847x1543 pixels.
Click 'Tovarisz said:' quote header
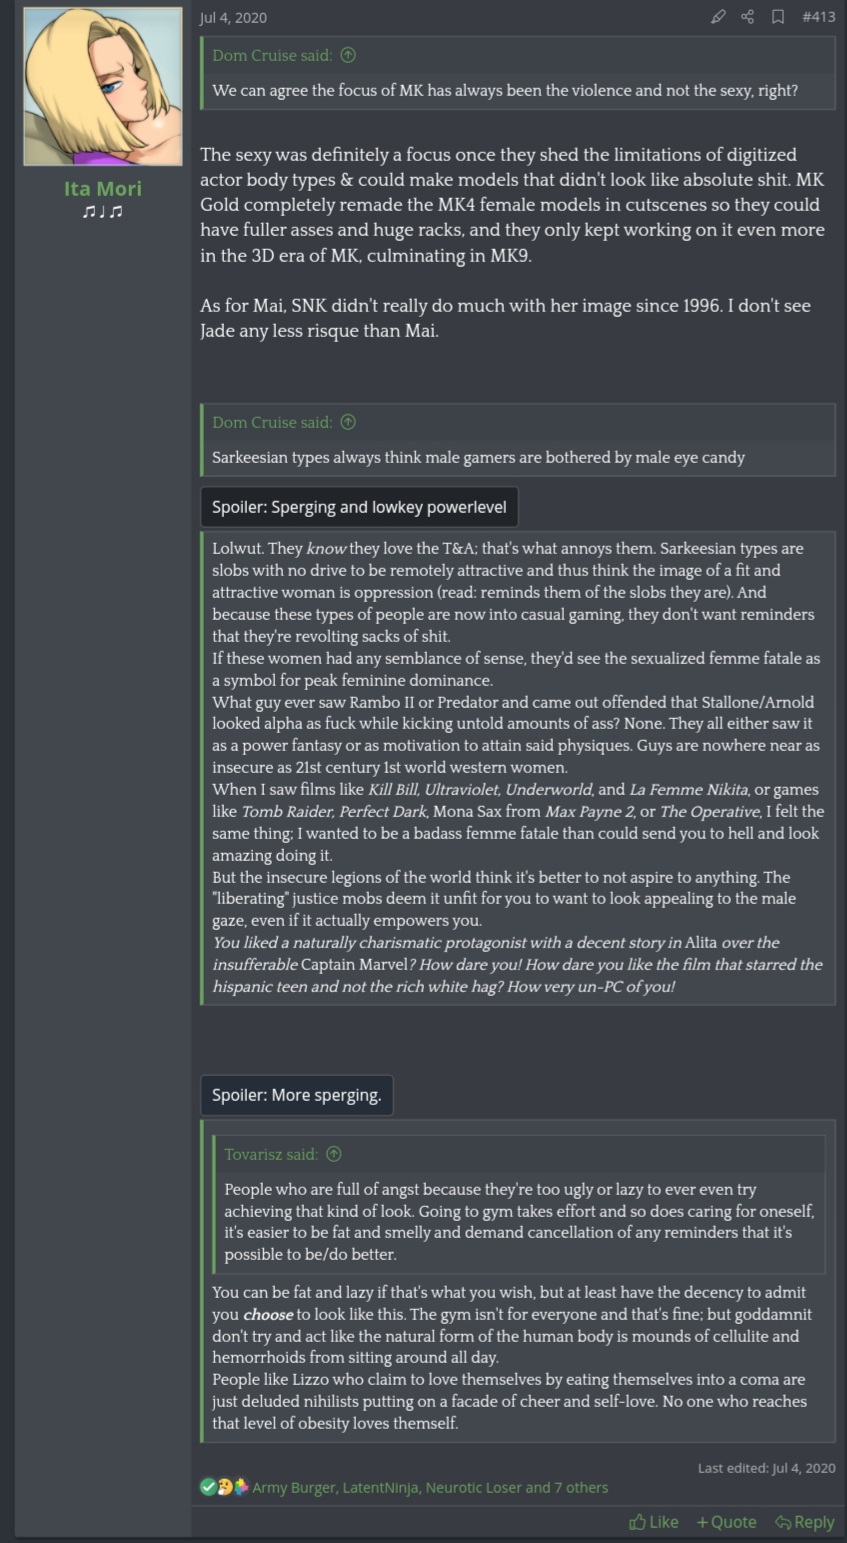271,1154
